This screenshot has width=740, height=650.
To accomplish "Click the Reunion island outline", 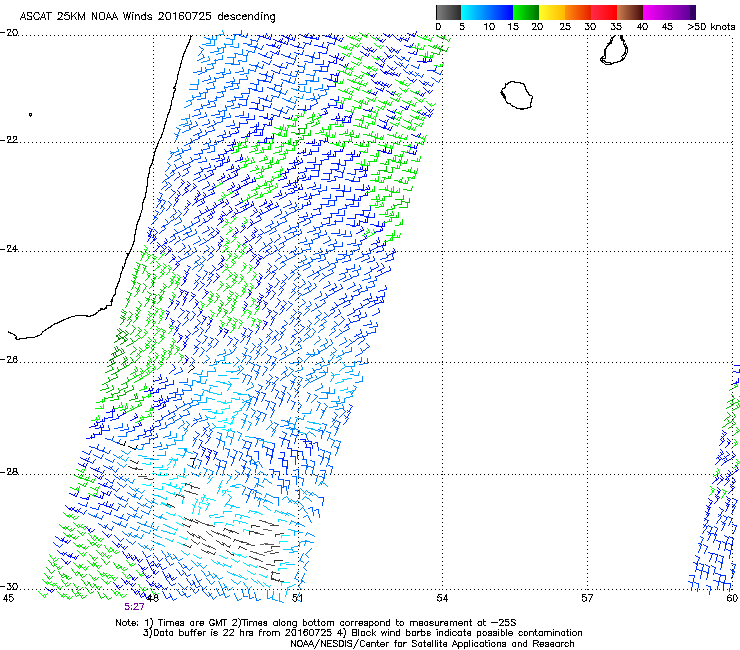I will pos(517,95).
